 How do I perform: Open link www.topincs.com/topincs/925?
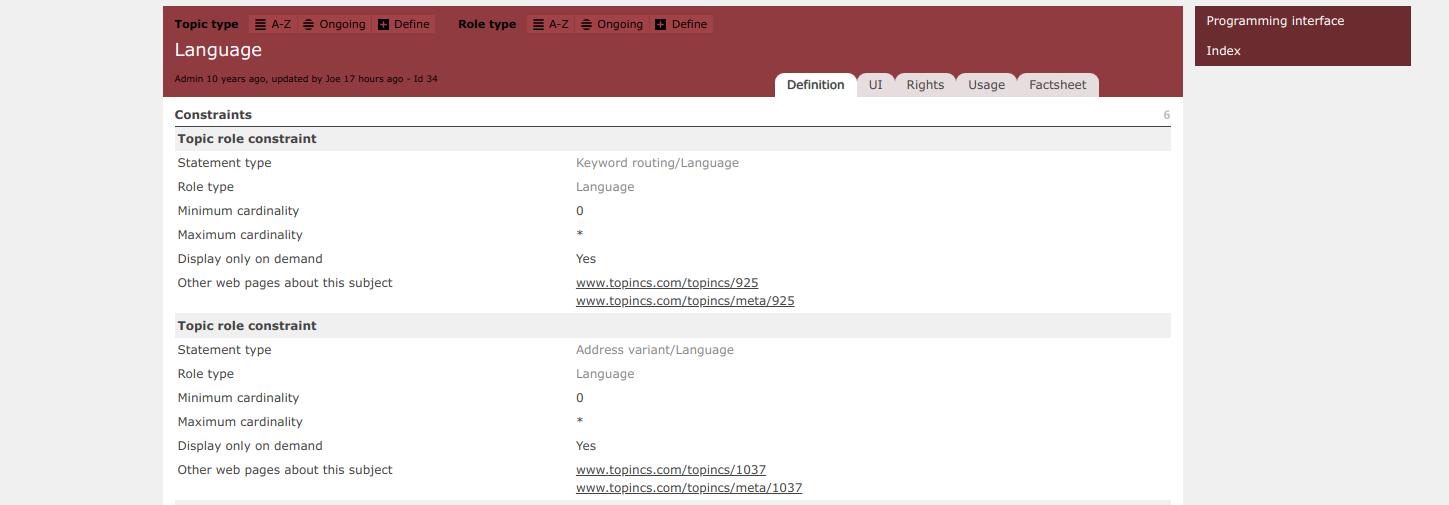click(x=667, y=283)
